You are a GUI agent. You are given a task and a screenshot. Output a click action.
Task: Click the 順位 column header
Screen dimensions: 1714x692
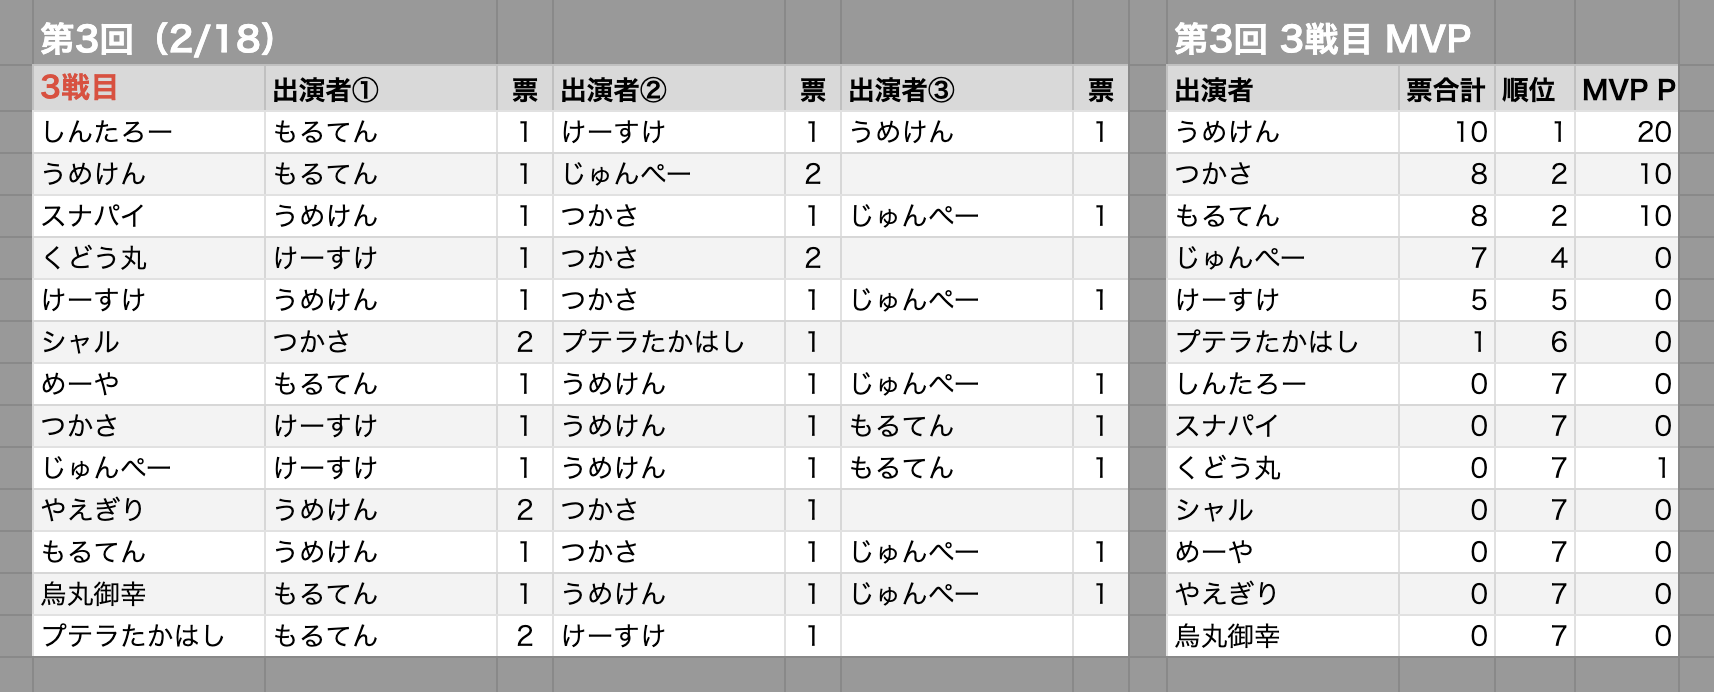(1534, 89)
